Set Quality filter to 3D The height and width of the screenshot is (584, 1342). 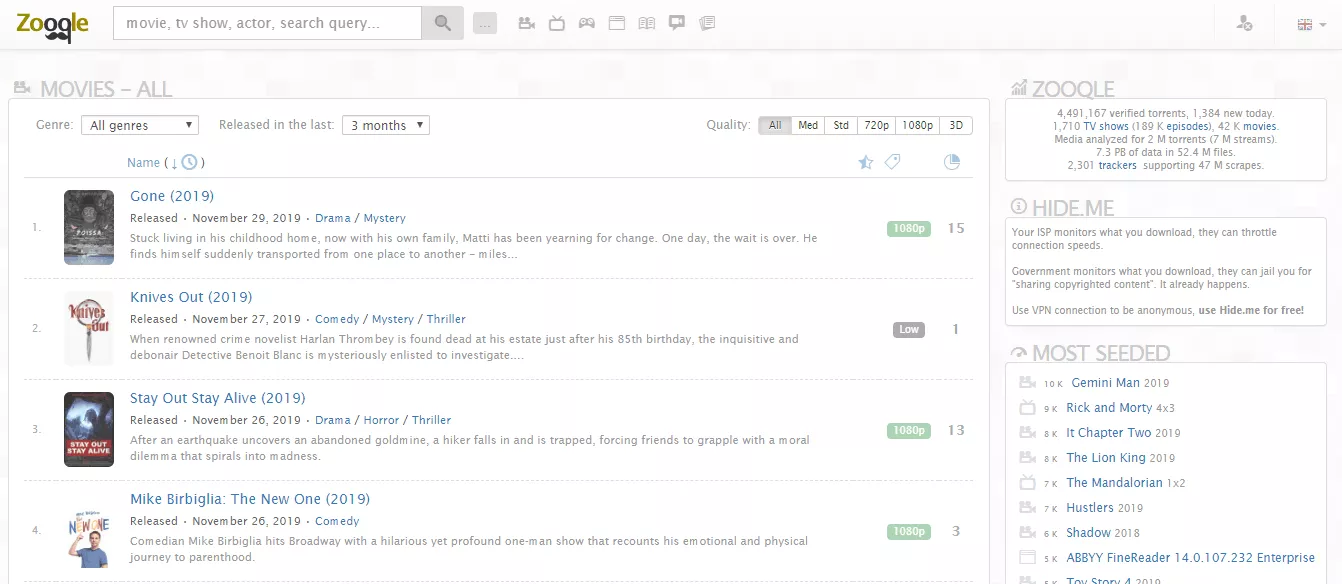(956, 125)
